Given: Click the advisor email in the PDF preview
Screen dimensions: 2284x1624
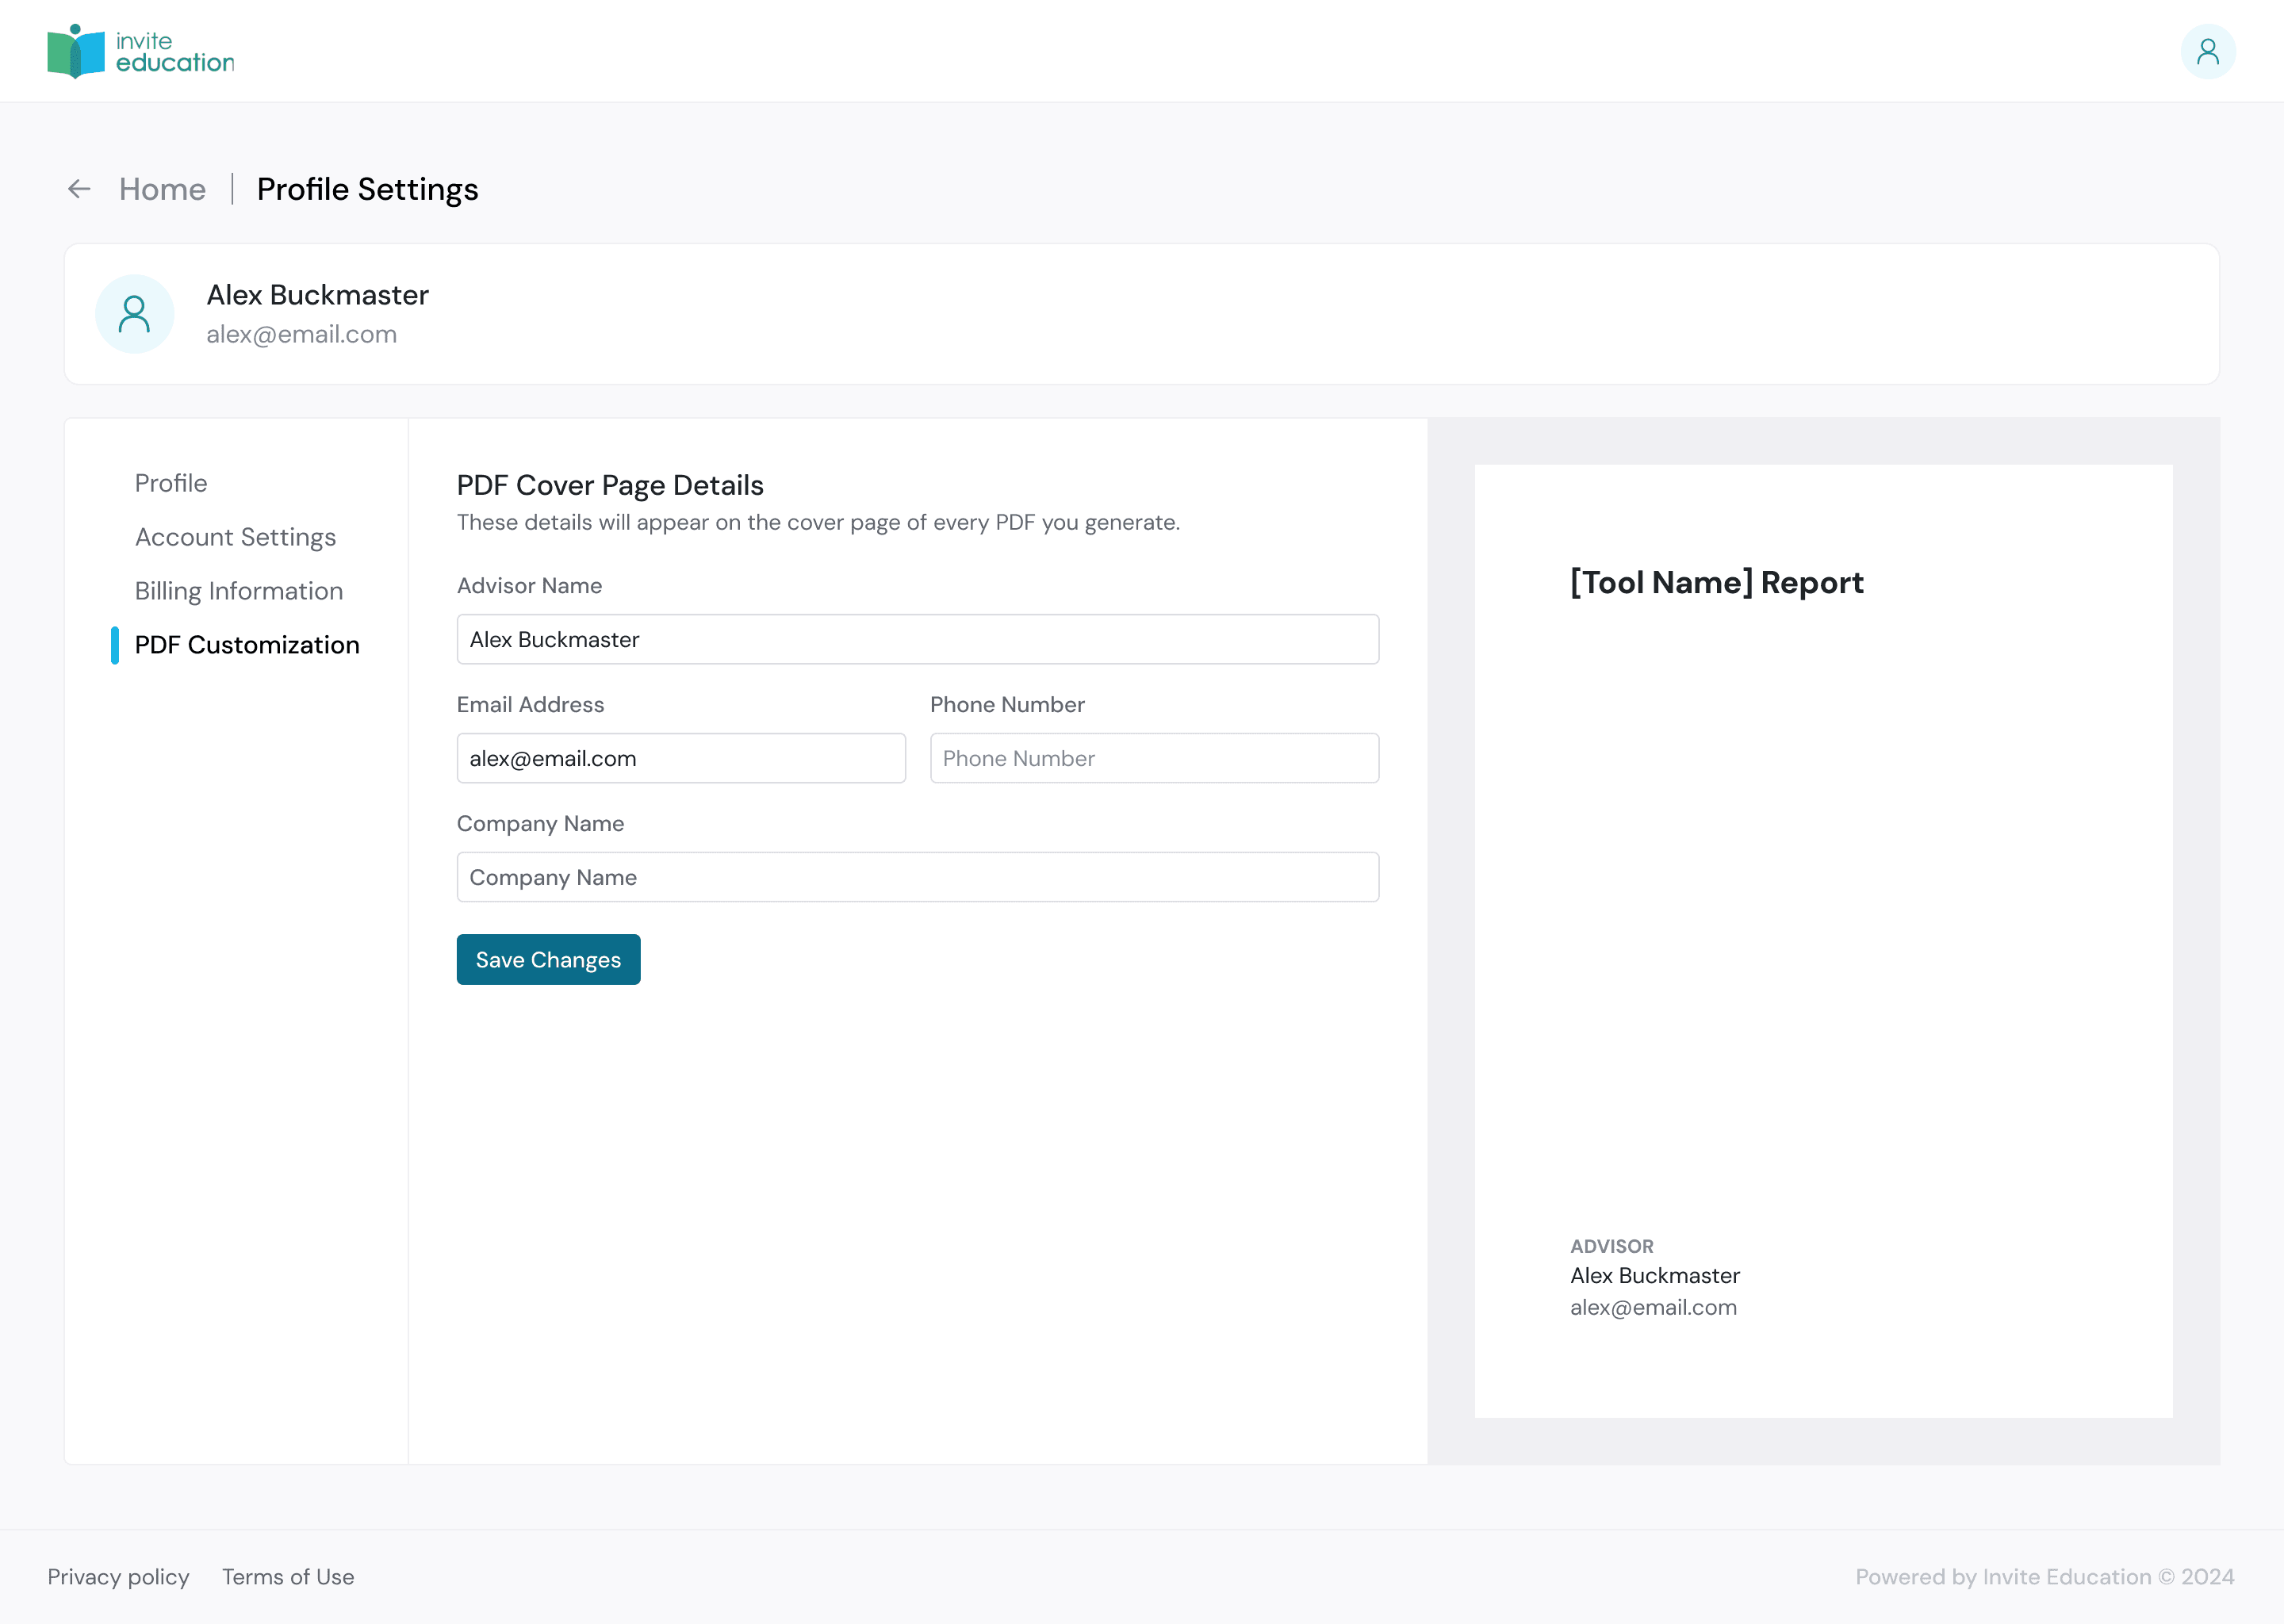Looking at the screenshot, I should pyautogui.click(x=1653, y=1307).
